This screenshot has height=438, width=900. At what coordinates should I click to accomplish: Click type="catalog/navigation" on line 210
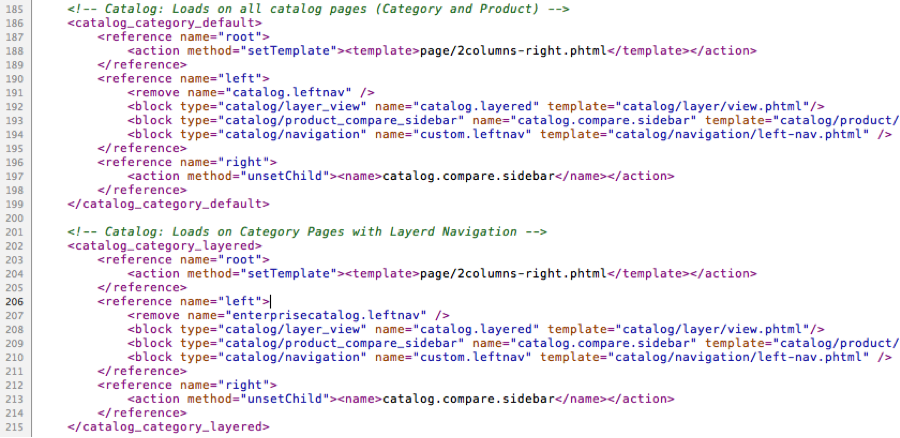[273, 357]
